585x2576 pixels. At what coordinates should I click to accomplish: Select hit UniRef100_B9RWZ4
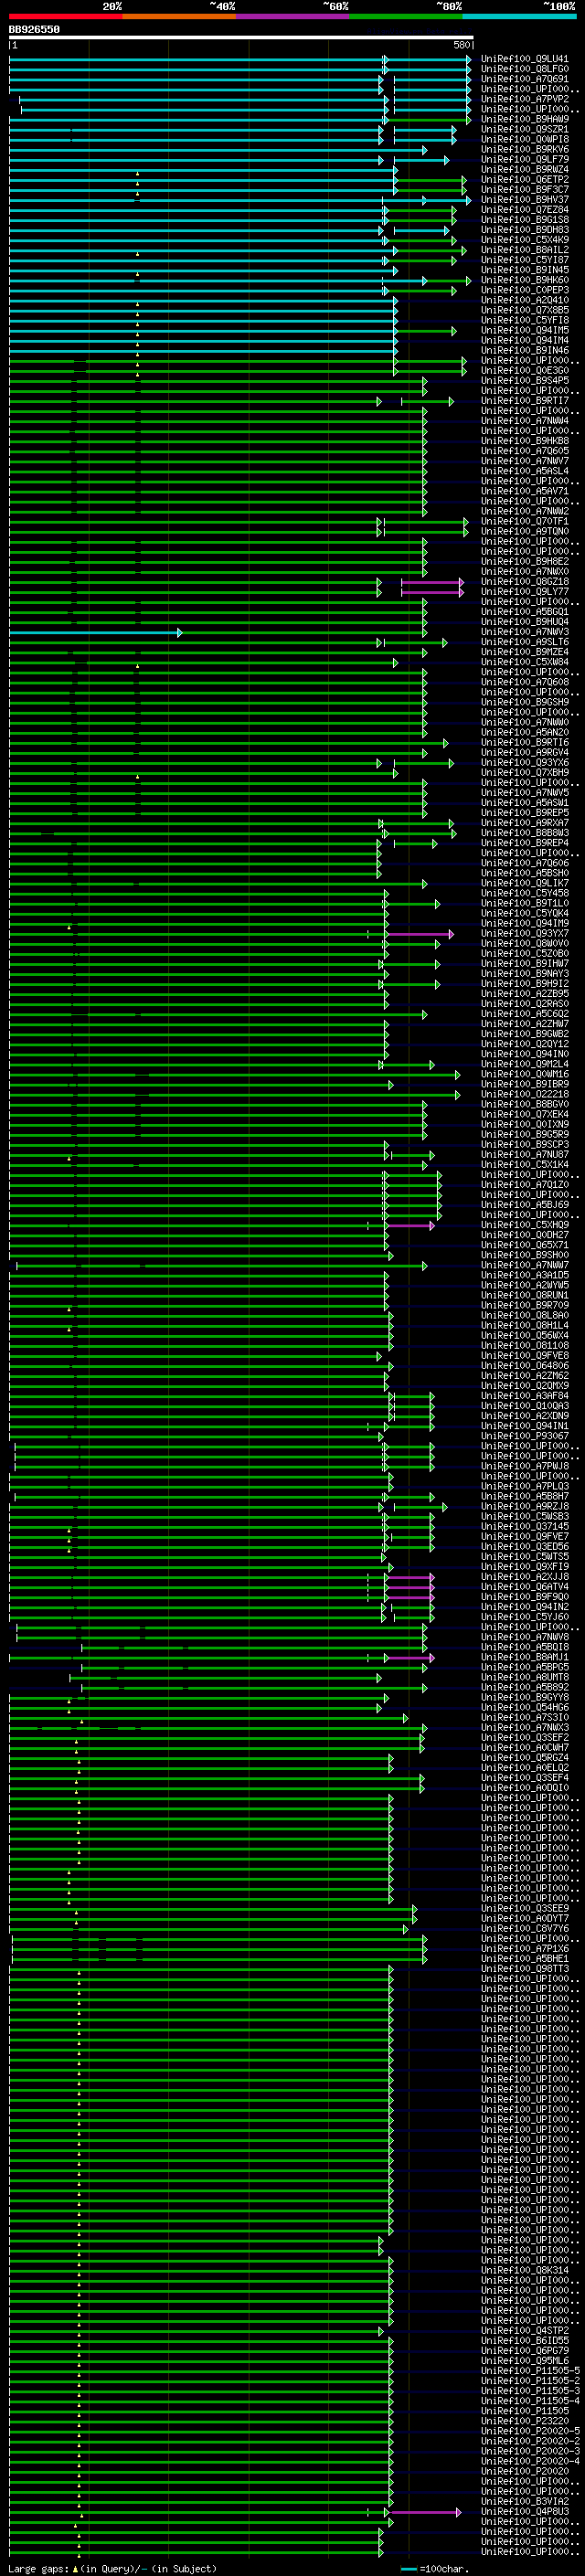pyautogui.click(x=525, y=169)
